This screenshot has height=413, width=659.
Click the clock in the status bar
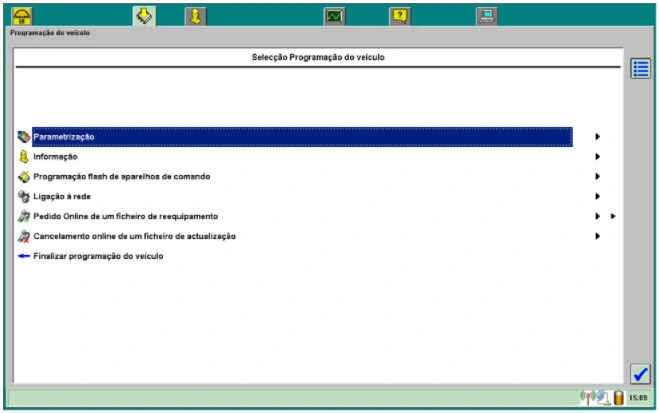click(x=638, y=399)
